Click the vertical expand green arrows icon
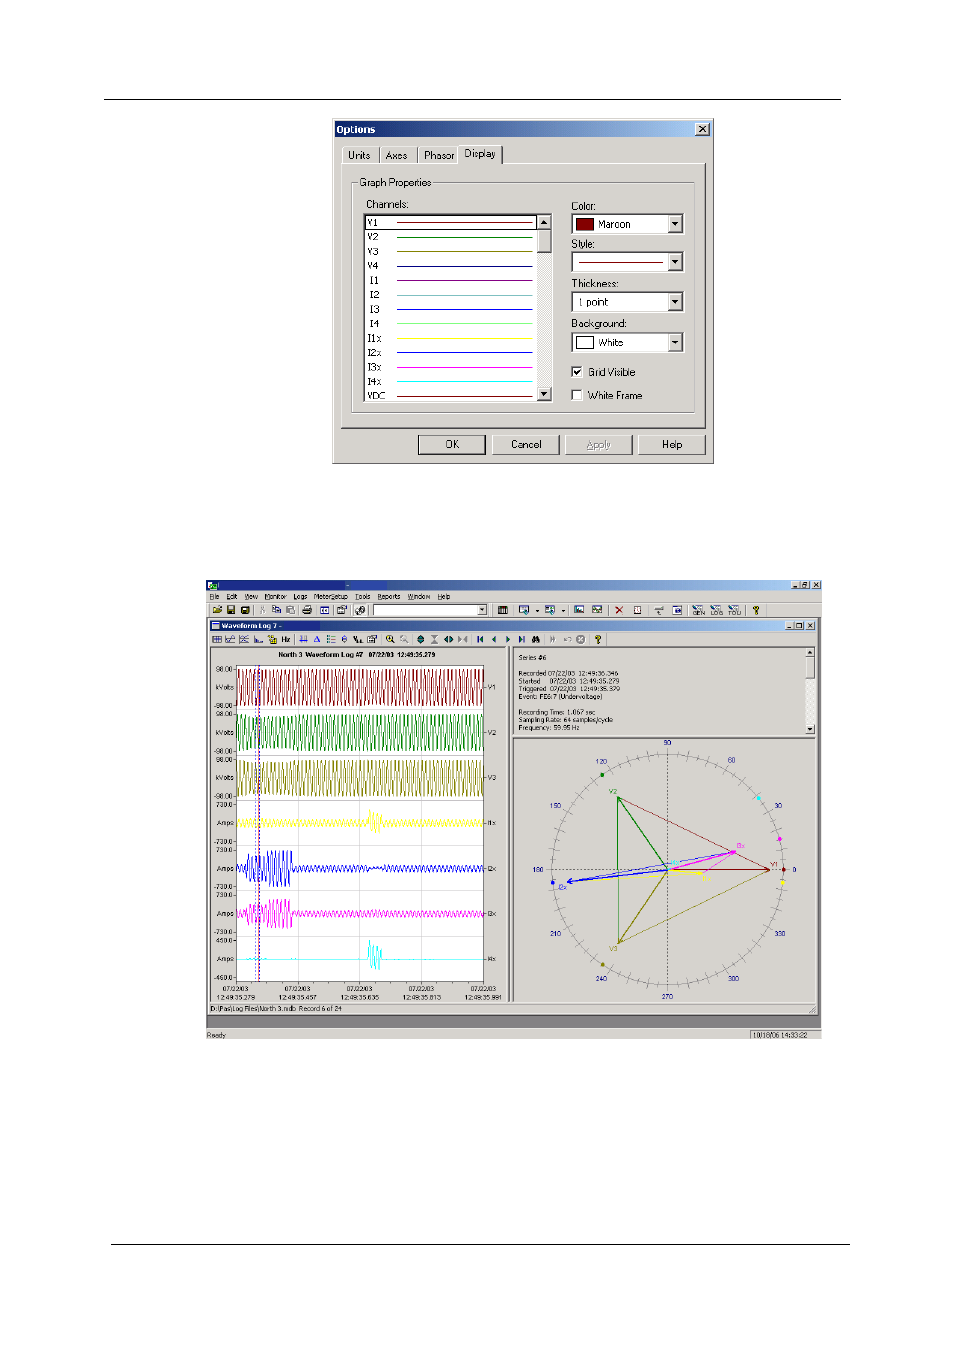The height and width of the screenshot is (1350, 955). coord(420,639)
